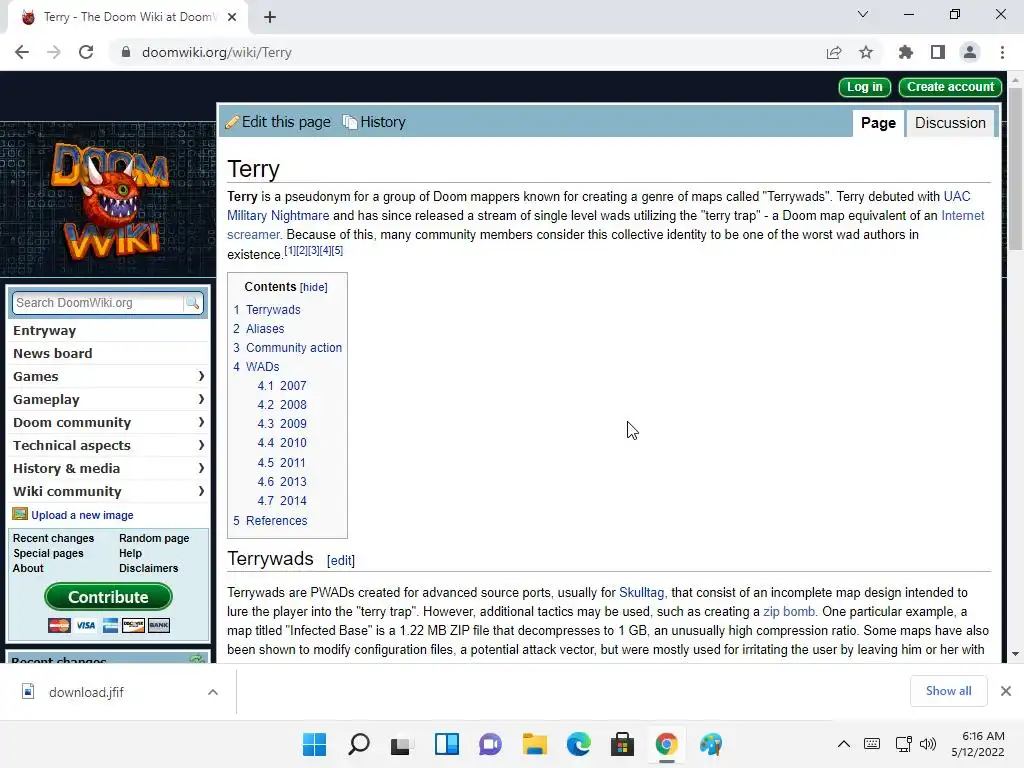Hide the Contents table

click(313, 287)
